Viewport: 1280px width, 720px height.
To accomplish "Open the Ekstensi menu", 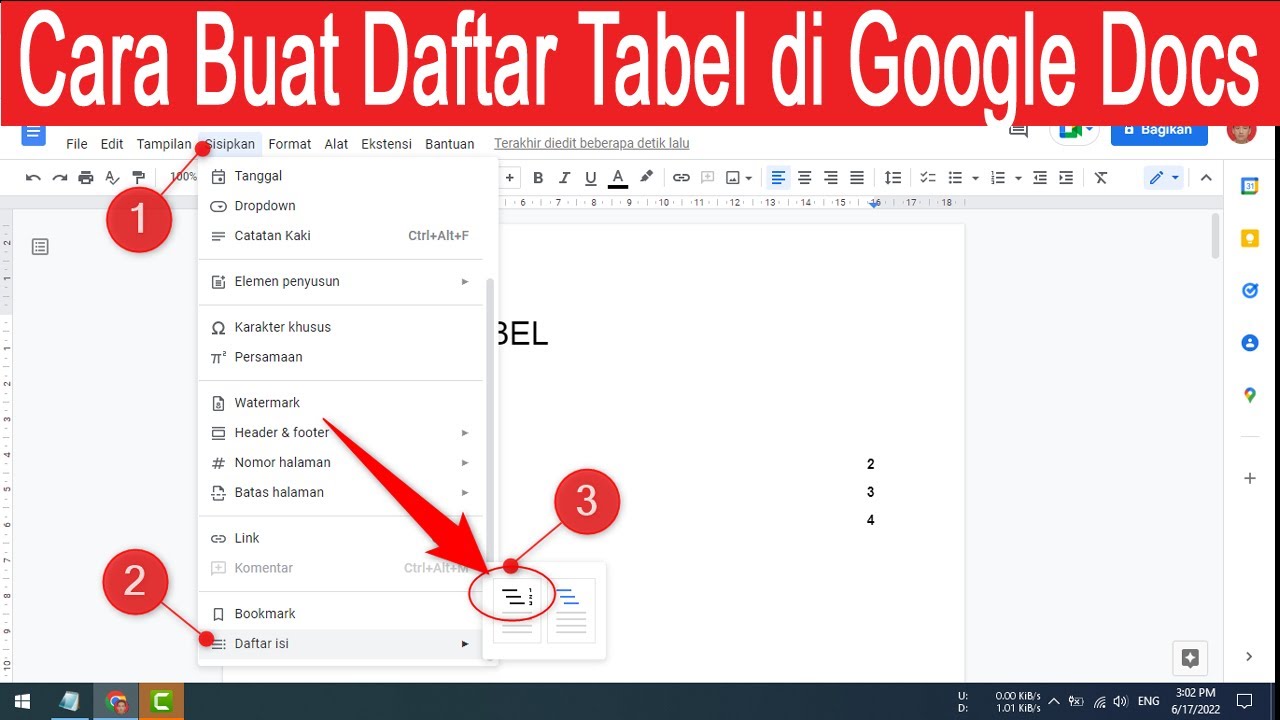I will click(x=387, y=144).
